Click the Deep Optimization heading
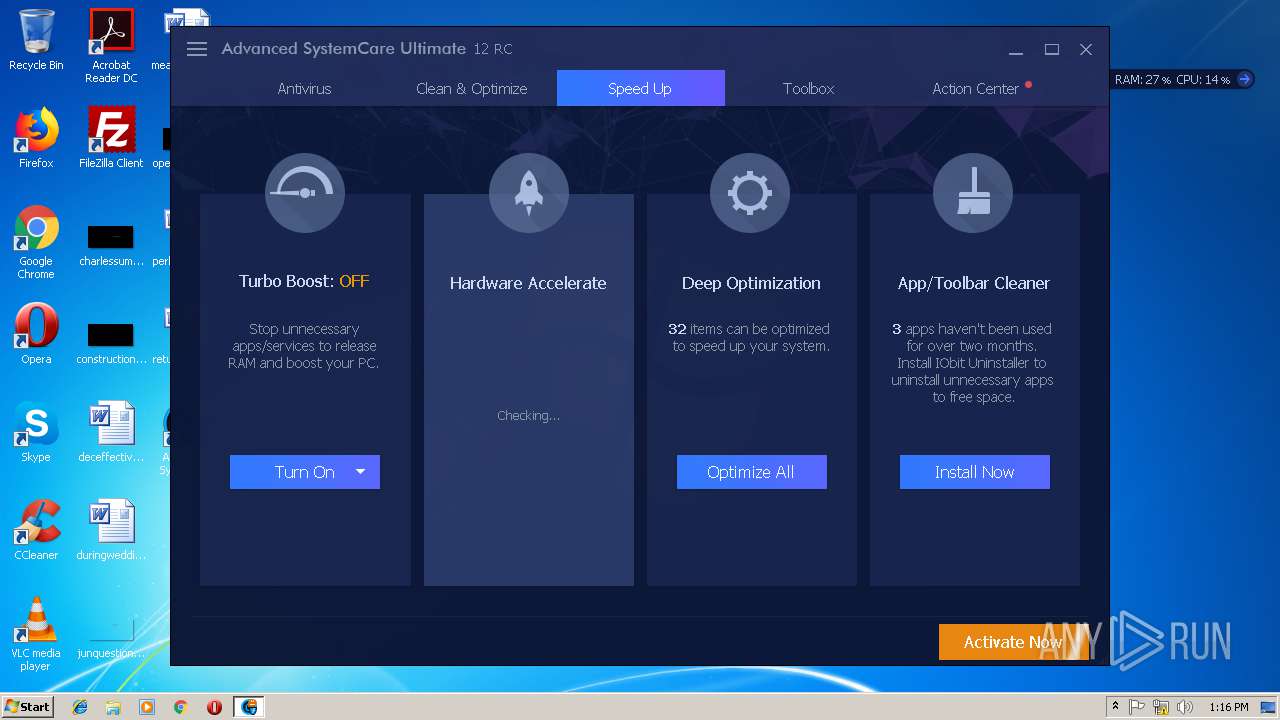 coord(751,283)
